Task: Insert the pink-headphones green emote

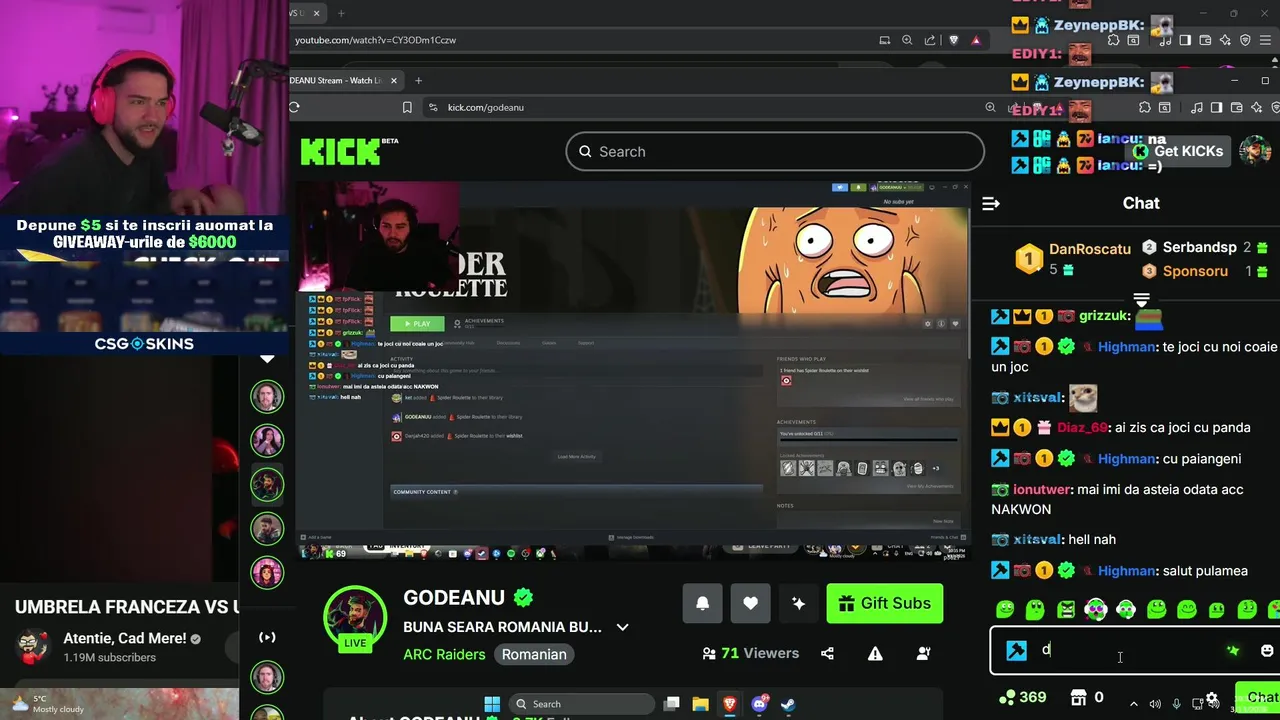Action: tap(1096, 609)
